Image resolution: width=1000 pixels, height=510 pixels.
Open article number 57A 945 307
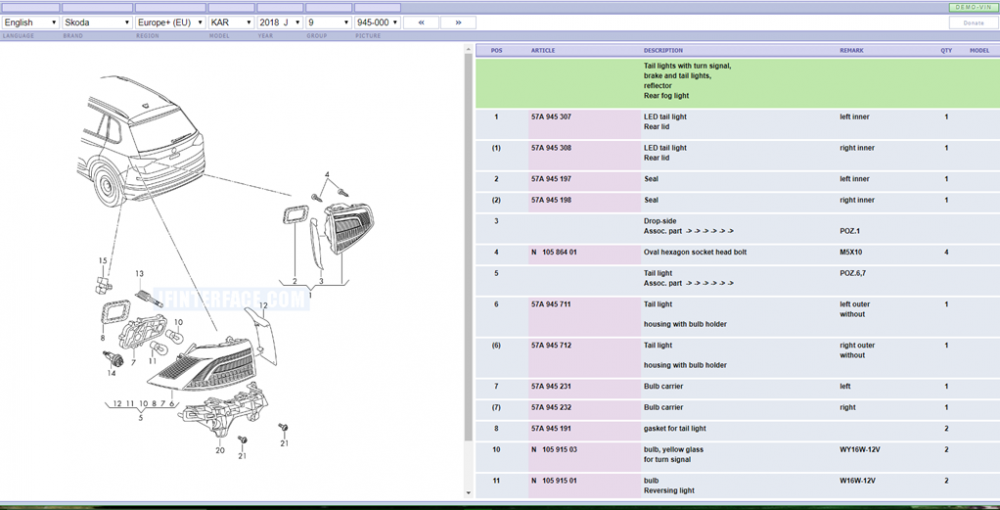[551, 117]
